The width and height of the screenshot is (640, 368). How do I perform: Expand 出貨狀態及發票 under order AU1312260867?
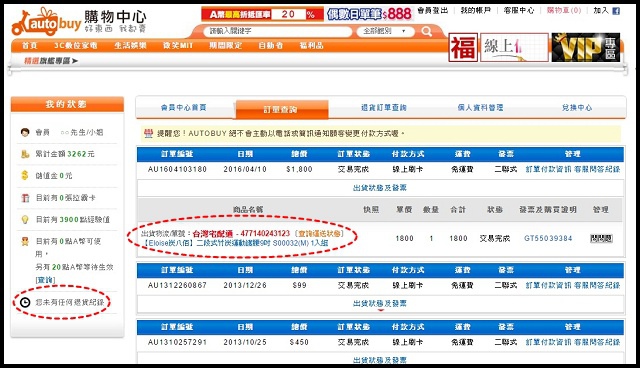pos(380,304)
